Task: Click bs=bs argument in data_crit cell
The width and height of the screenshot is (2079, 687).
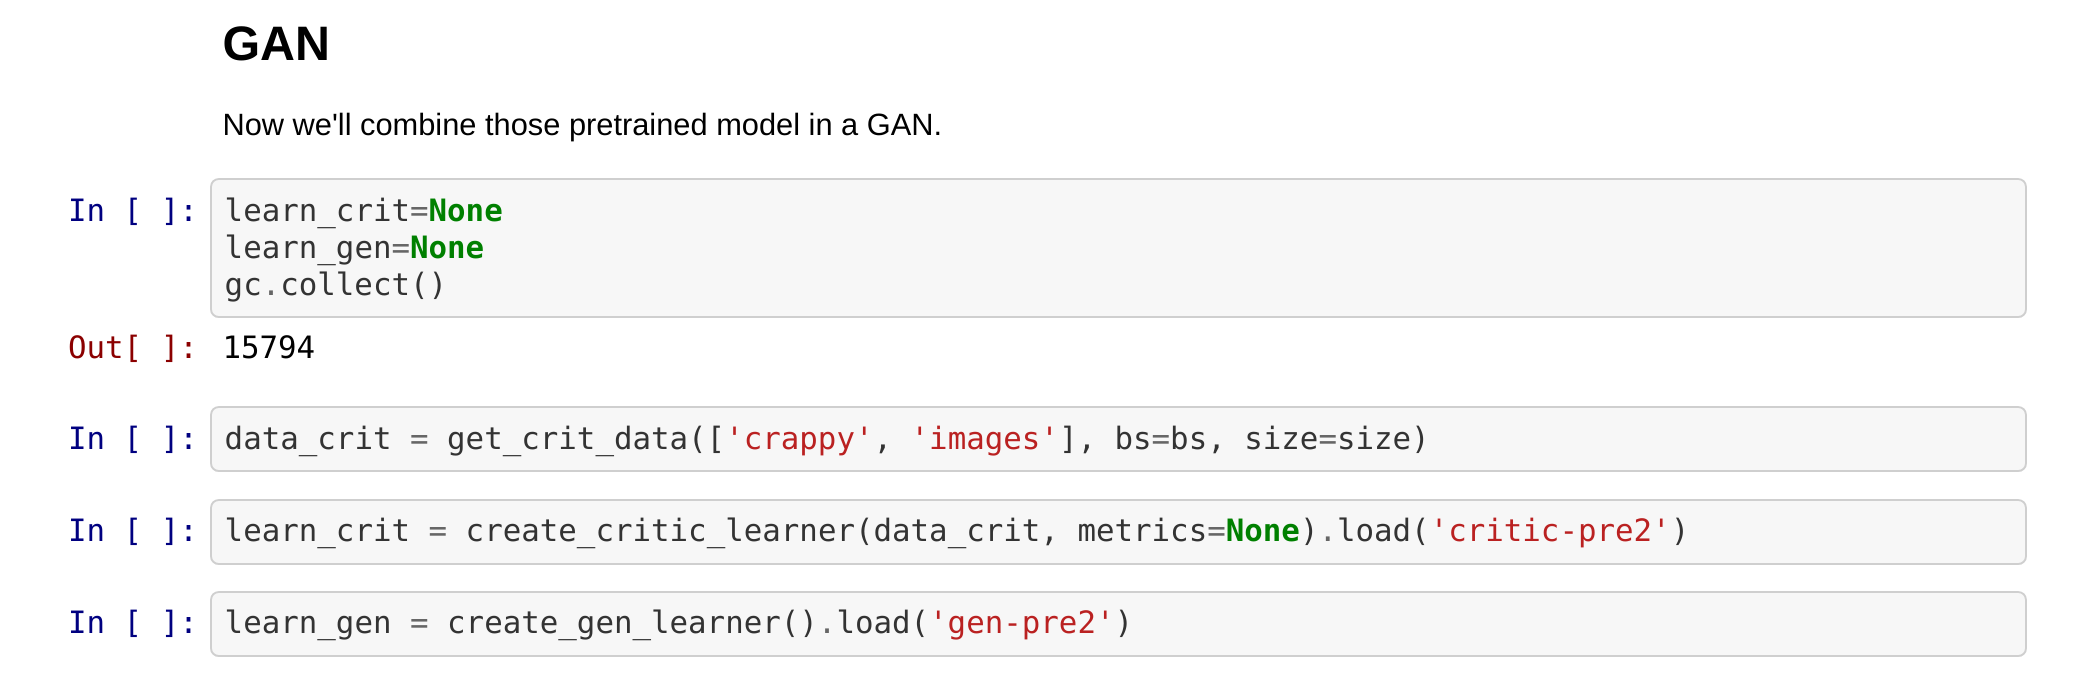Action: 1160,439
